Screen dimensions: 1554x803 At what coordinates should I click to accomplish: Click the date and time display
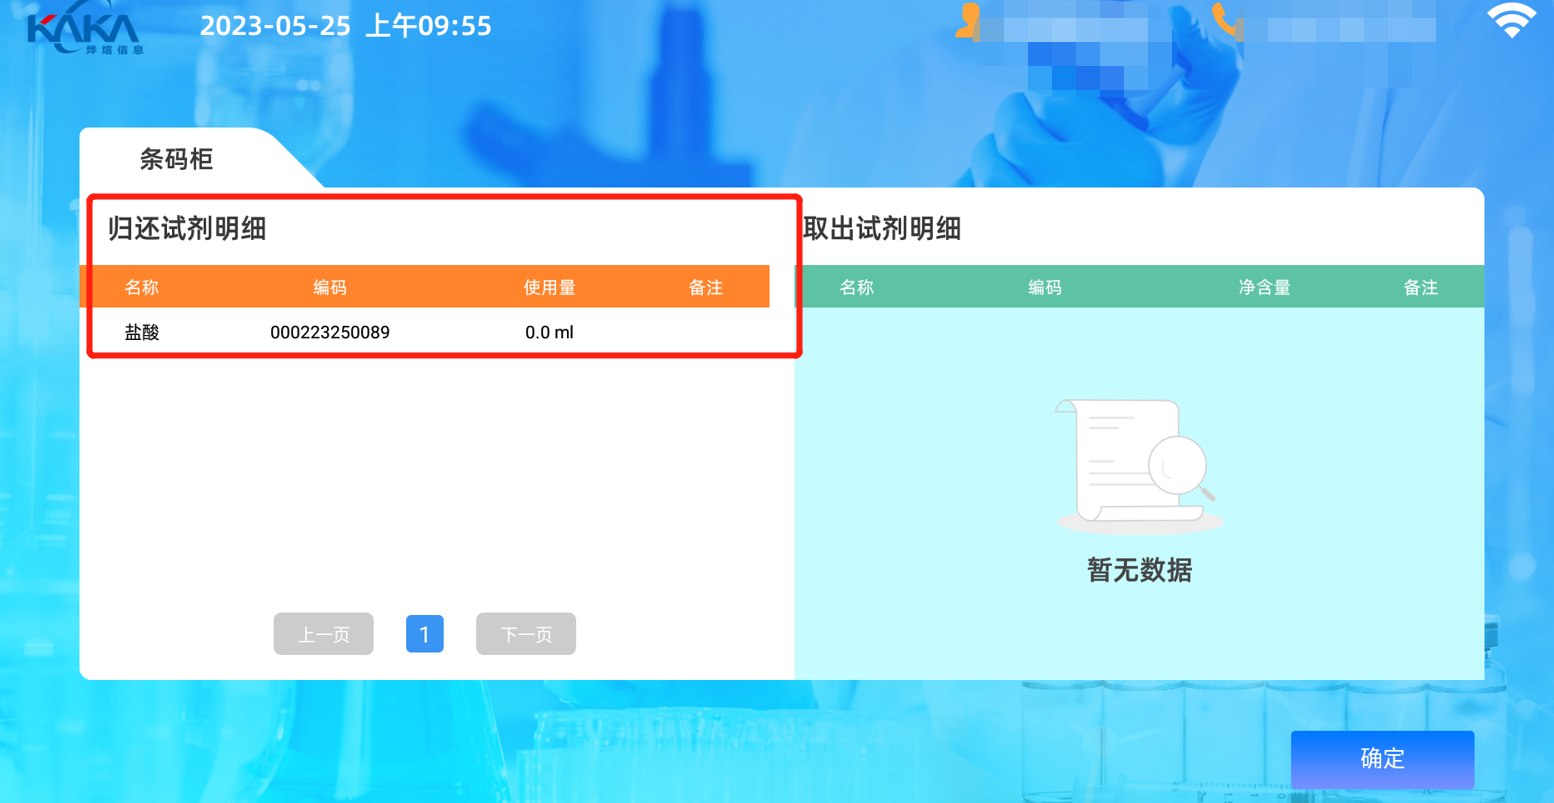click(x=346, y=26)
